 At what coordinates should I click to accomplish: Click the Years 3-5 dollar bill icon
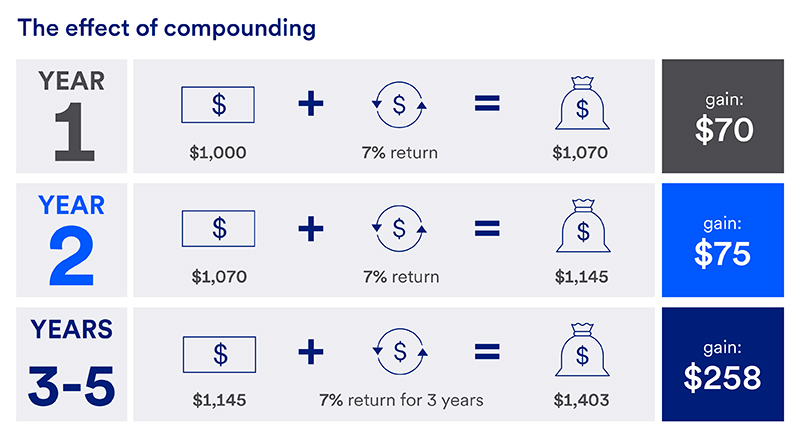click(x=218, y=352)
